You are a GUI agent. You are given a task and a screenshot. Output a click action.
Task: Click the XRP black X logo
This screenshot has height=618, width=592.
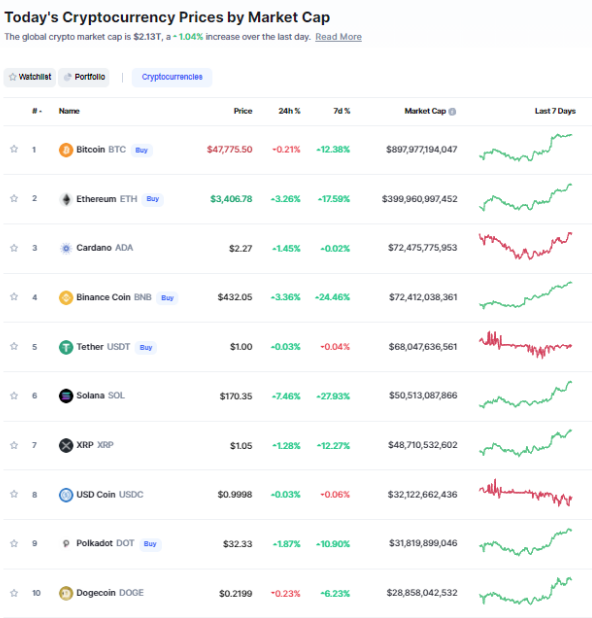pos(66,445)
